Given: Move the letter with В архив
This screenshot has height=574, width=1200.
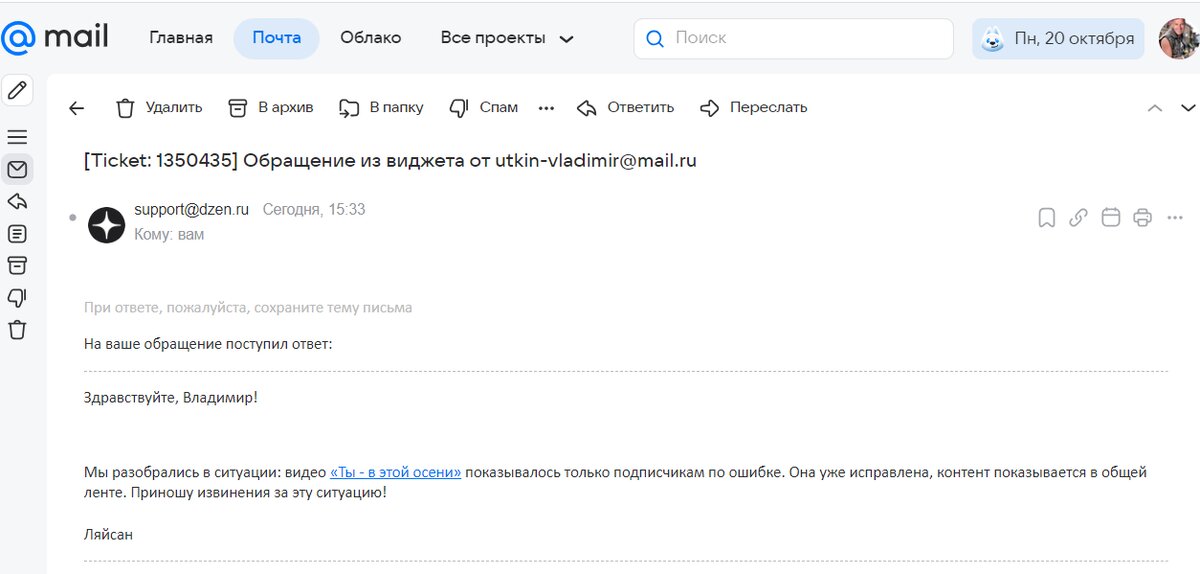Looking at the screenshot, I should pos(271,107).
